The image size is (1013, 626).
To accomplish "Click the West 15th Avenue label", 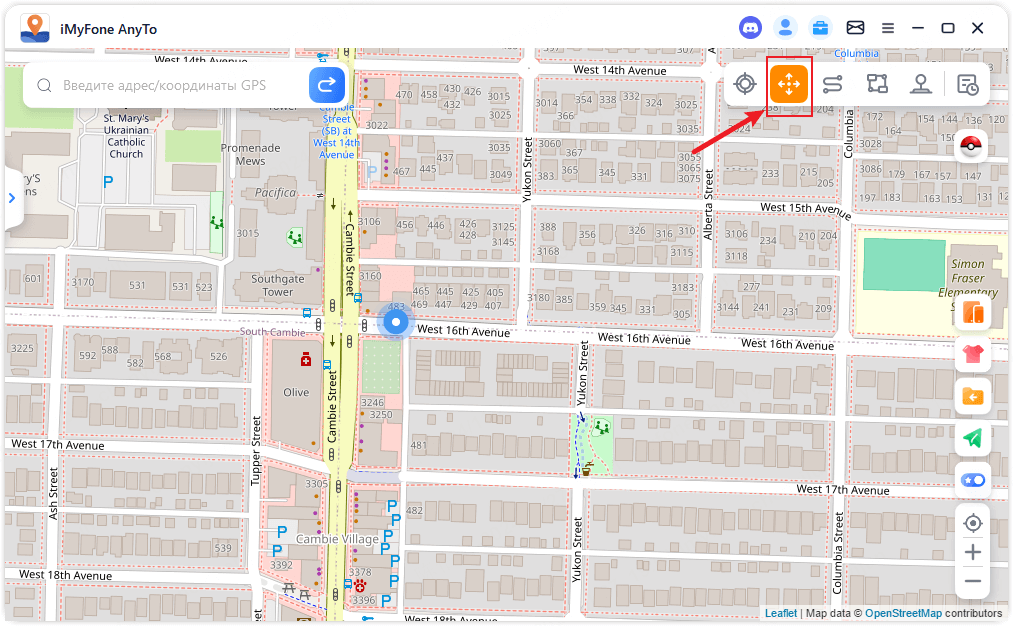I will [x=806, y=210].
